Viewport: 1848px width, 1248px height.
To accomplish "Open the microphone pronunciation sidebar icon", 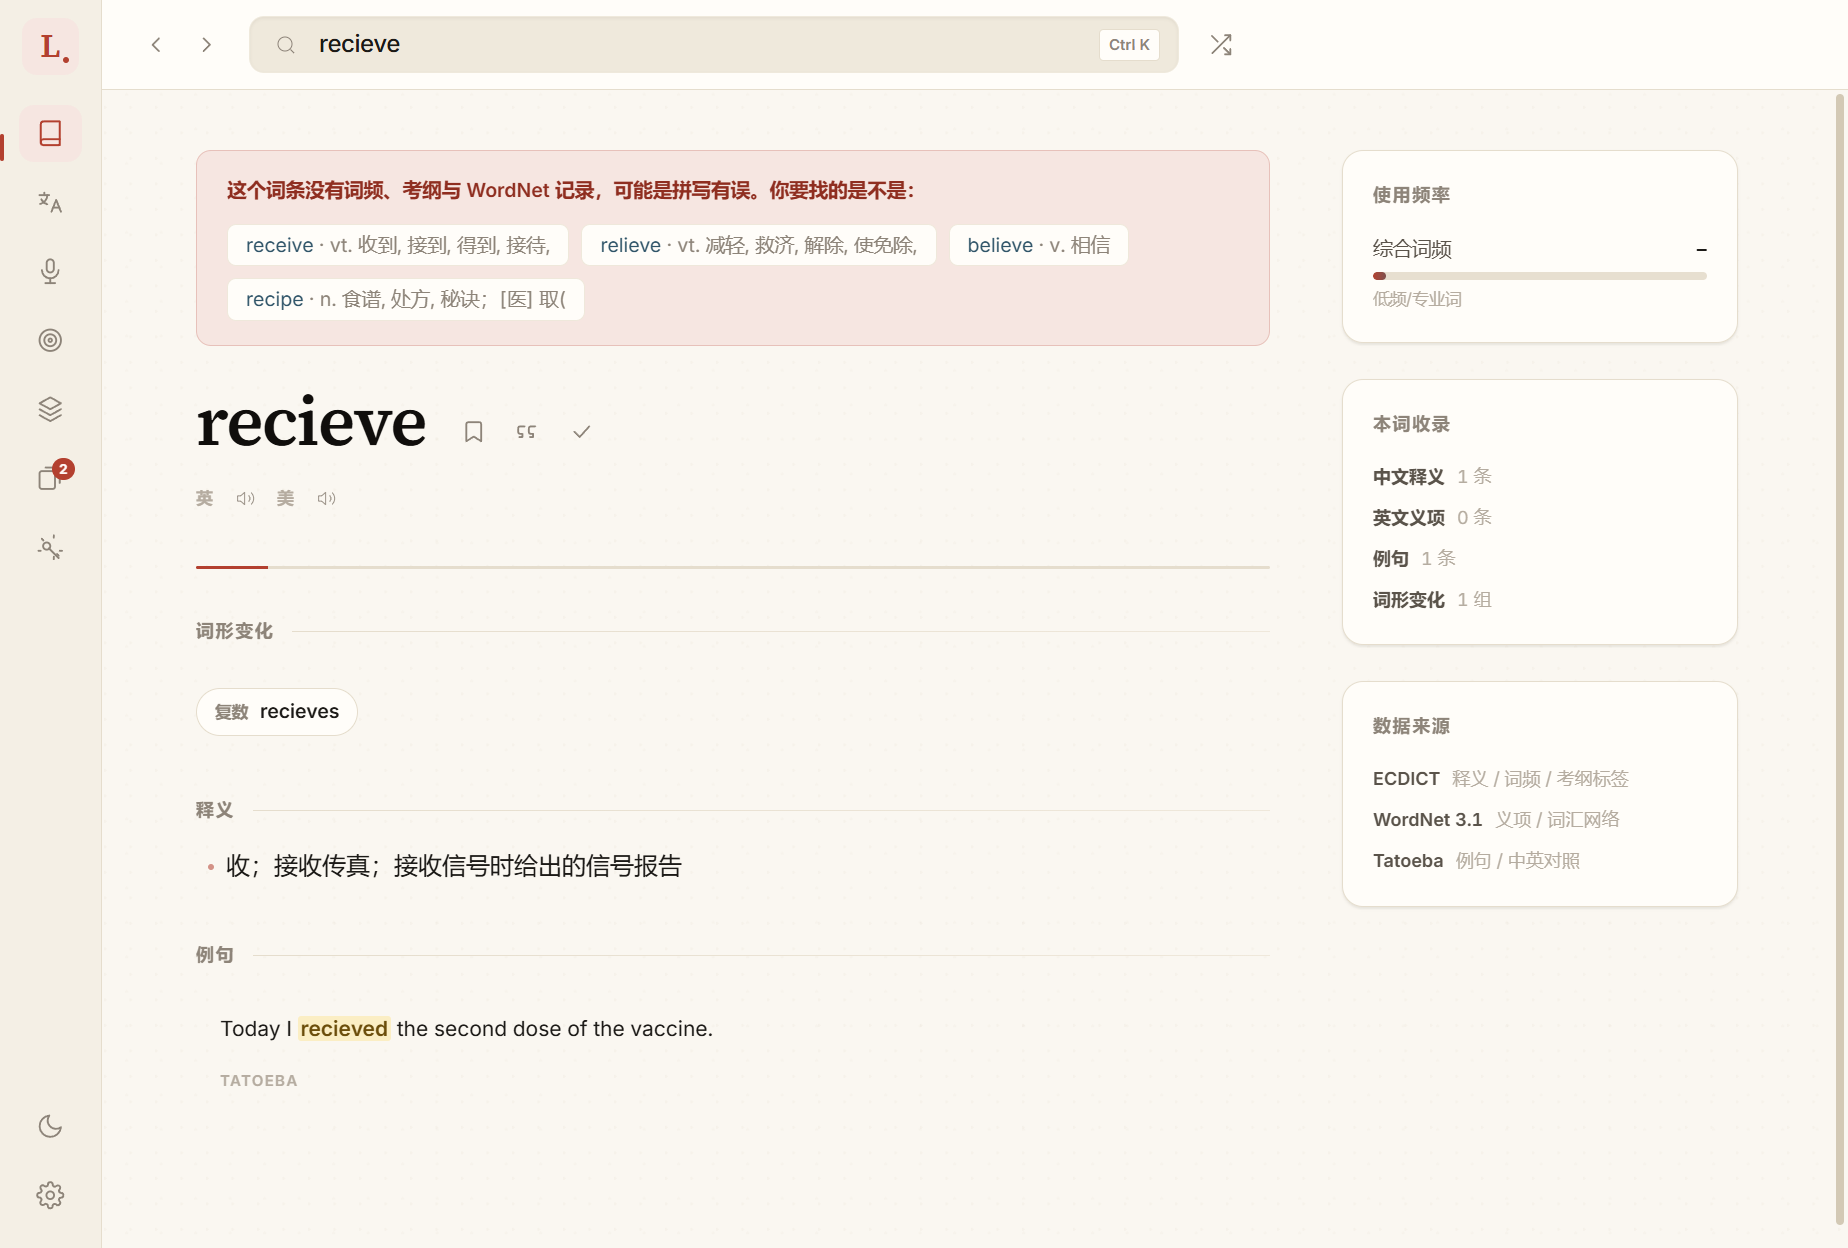I will click(51, 271).
